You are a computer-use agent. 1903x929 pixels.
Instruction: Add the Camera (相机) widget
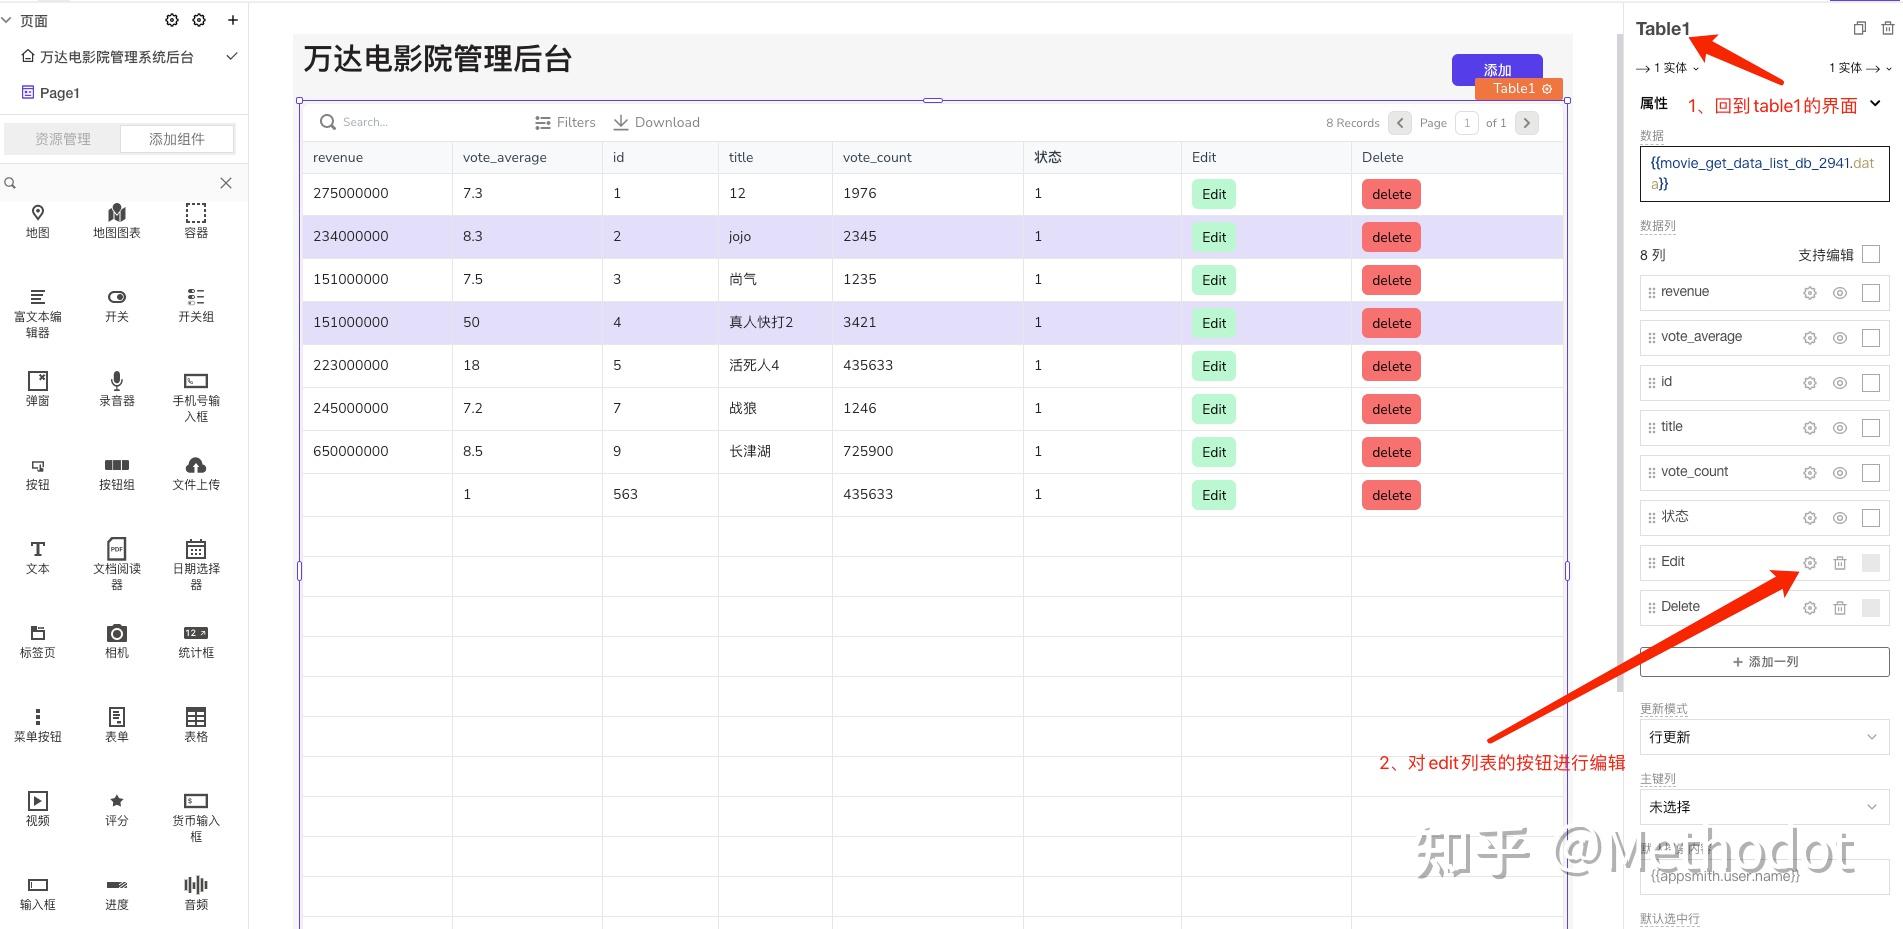pos(117,641)
